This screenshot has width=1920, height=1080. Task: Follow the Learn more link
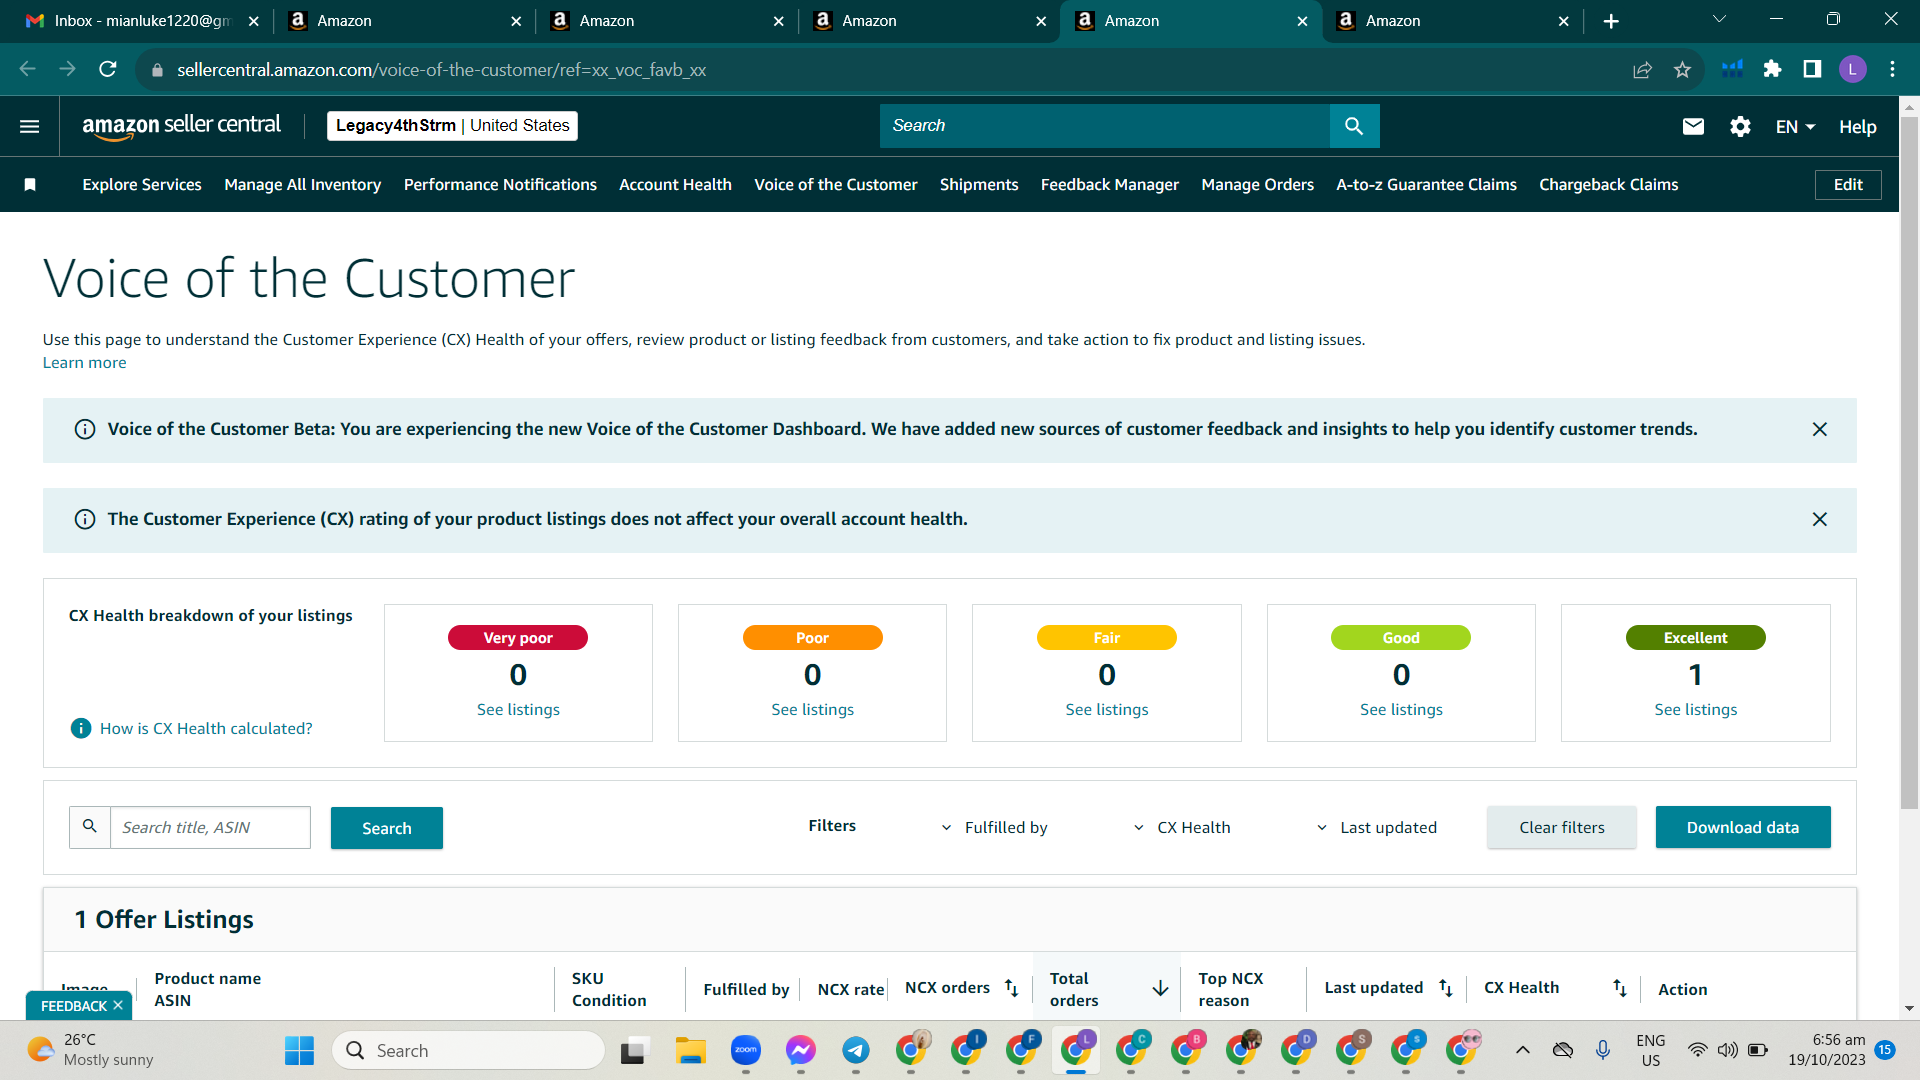point(84,363)
